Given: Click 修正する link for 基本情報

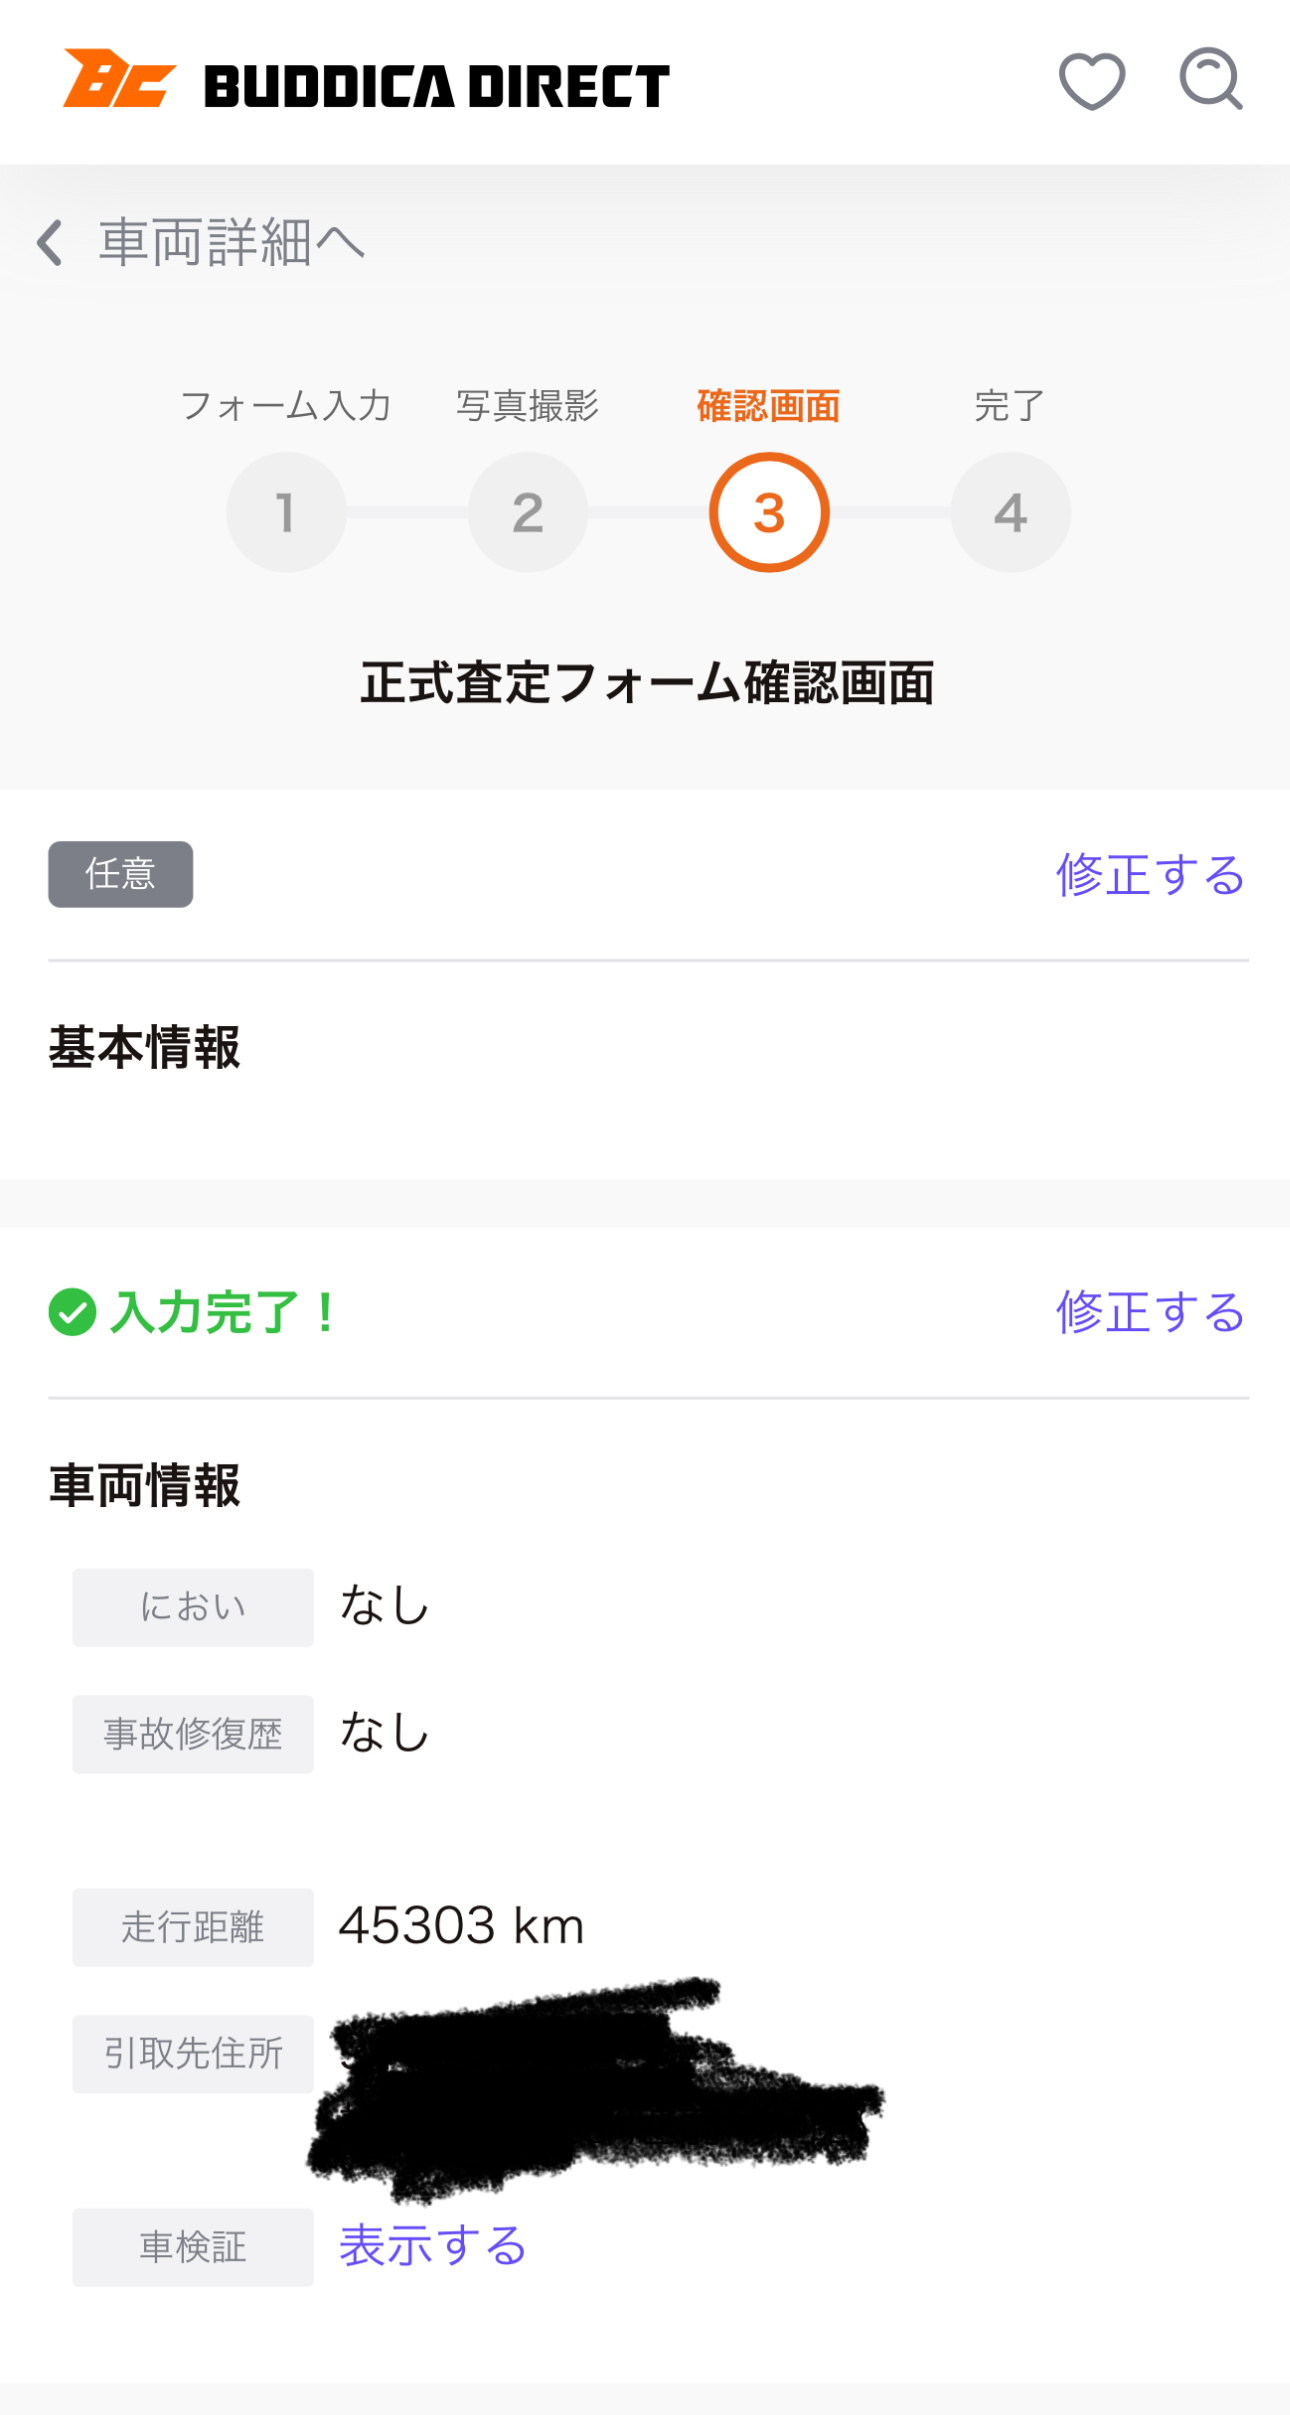Looking at the screenshot, I should [1150, 875].
